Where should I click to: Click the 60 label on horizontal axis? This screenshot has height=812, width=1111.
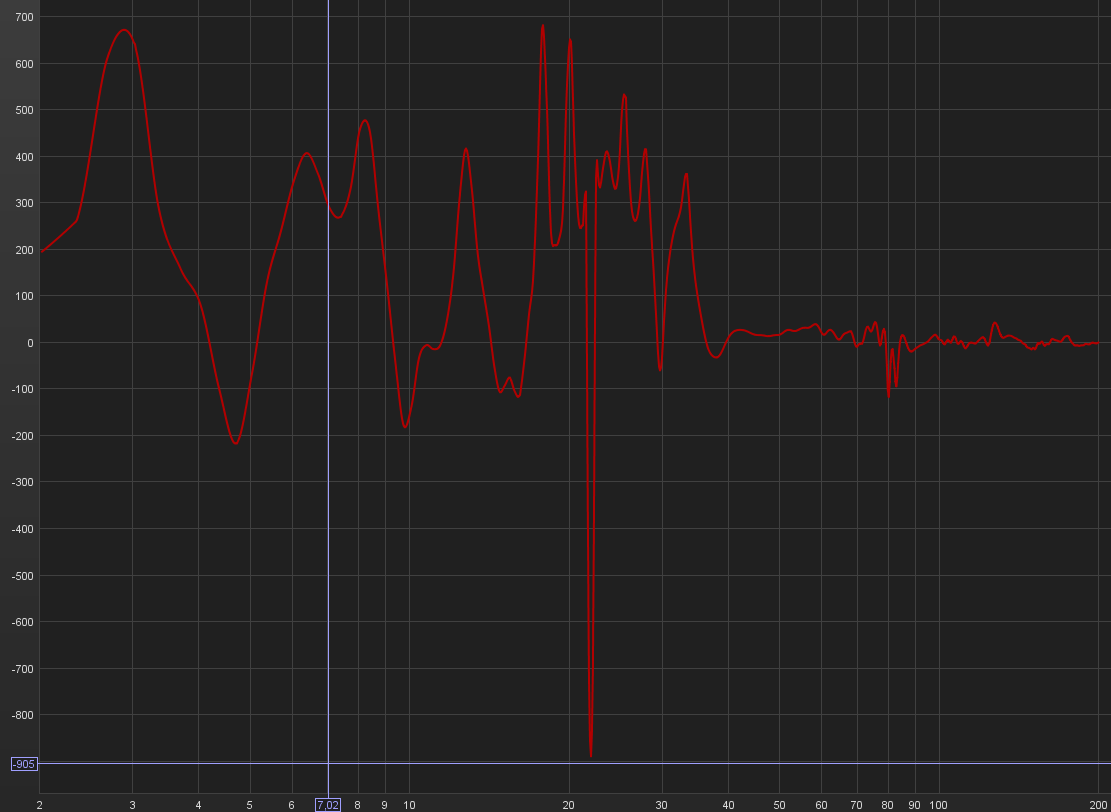point(821,805)
